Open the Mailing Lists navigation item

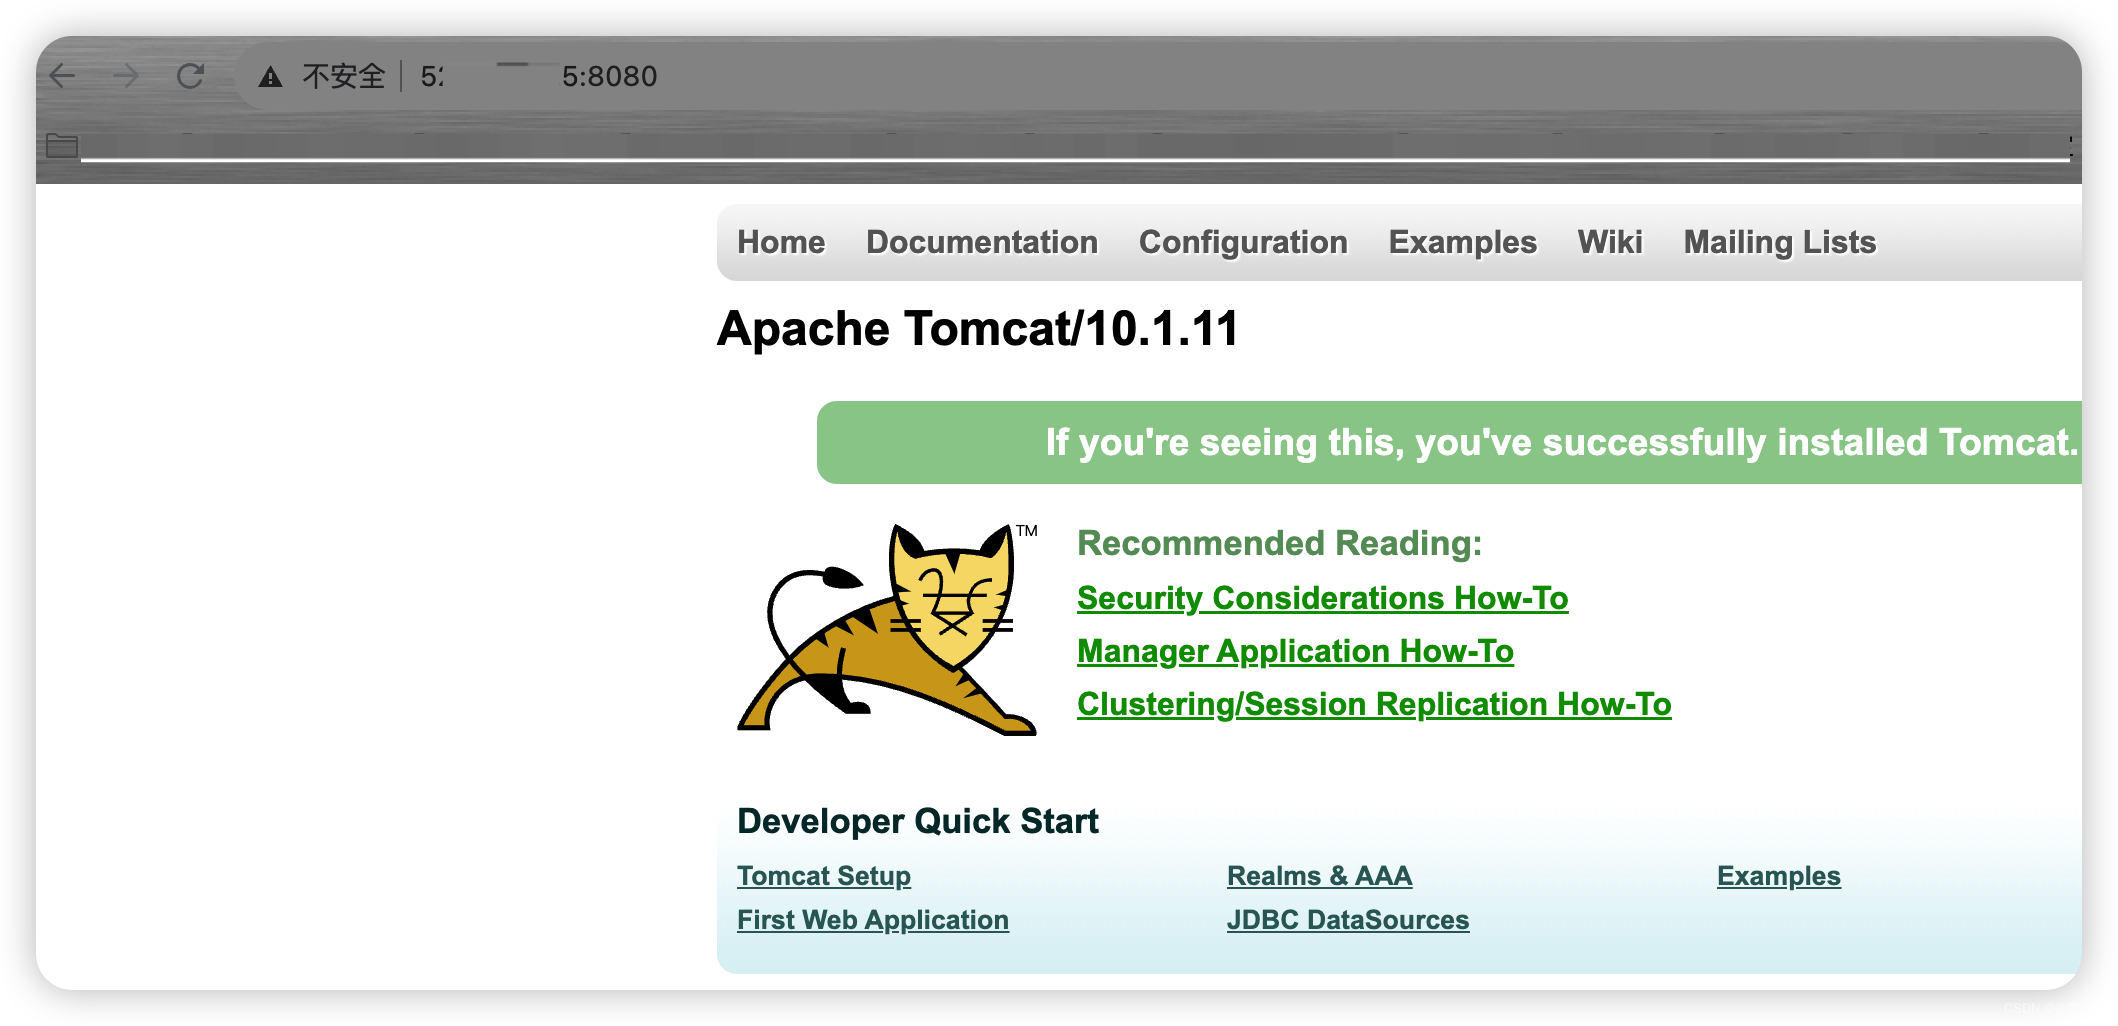[x=1780, y=242]
